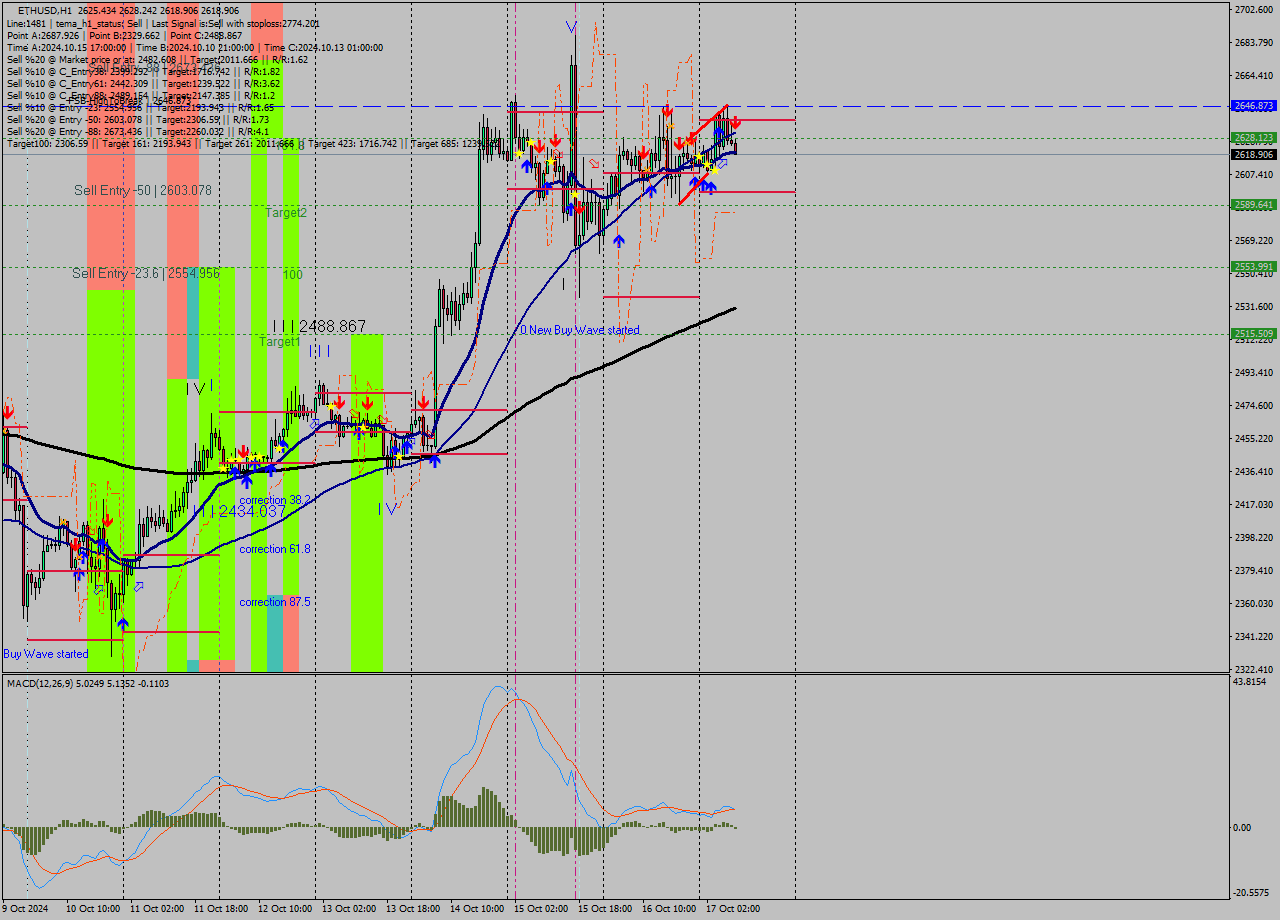Image resolution: width=1280 pixels, height=920 pixels.
Task: Click the 'Sell %10 @ C_Entry61' line
Action: tap(143, 83)
